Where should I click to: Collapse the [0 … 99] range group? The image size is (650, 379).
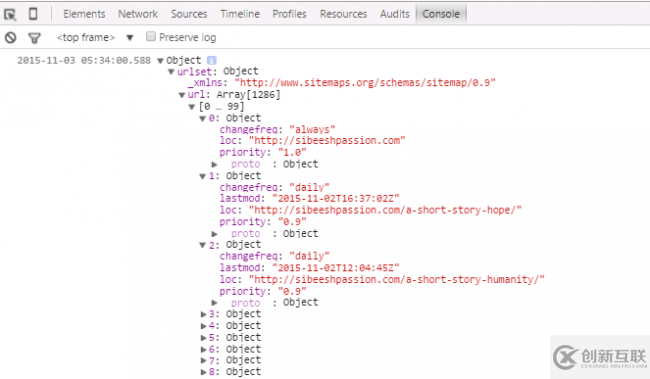(x=192, y=107)
